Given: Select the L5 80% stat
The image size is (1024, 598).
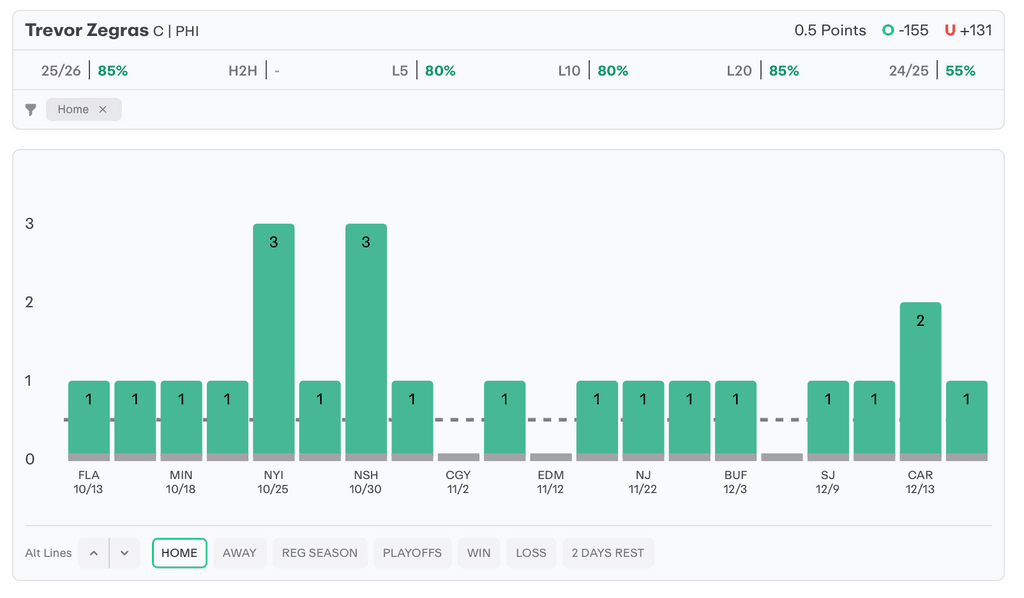Looking at the screenshot, I should click(x=424, y=71).
